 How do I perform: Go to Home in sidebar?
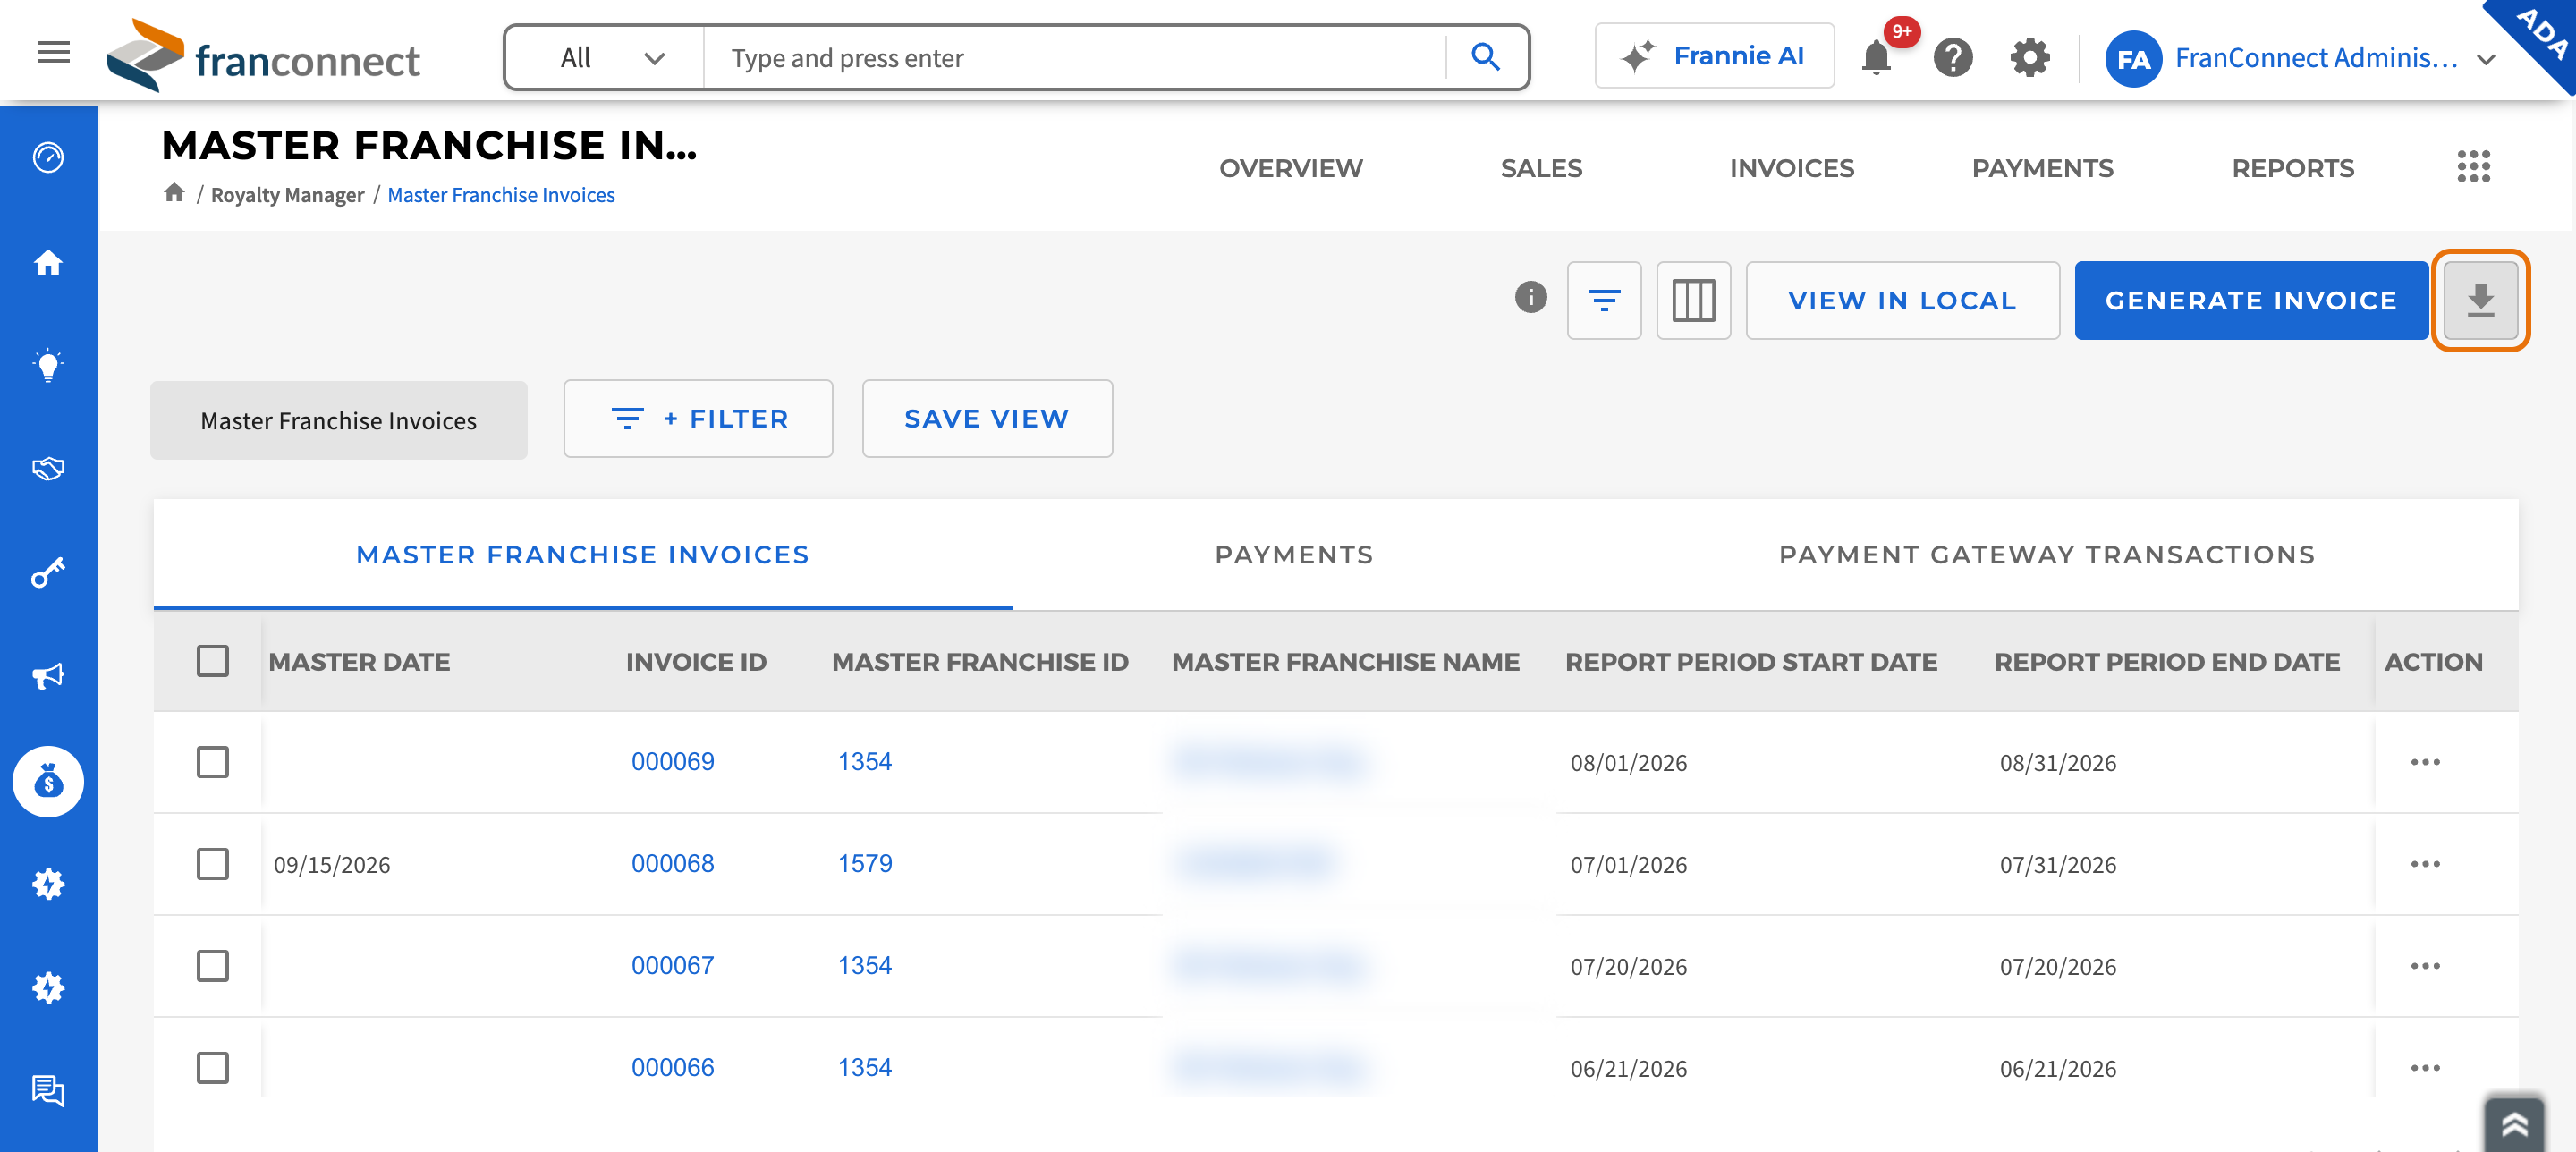tap(48, 263)
